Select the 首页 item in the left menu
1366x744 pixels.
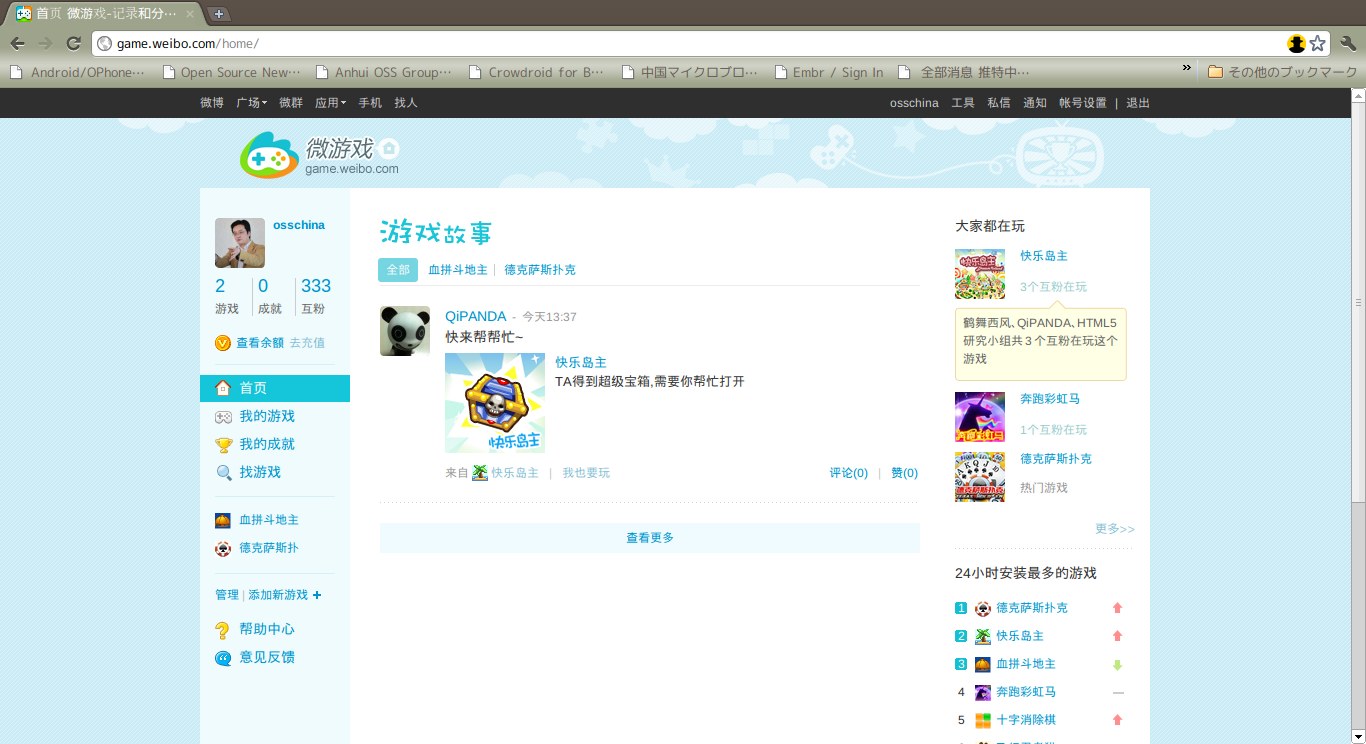[x=275, y=388]
